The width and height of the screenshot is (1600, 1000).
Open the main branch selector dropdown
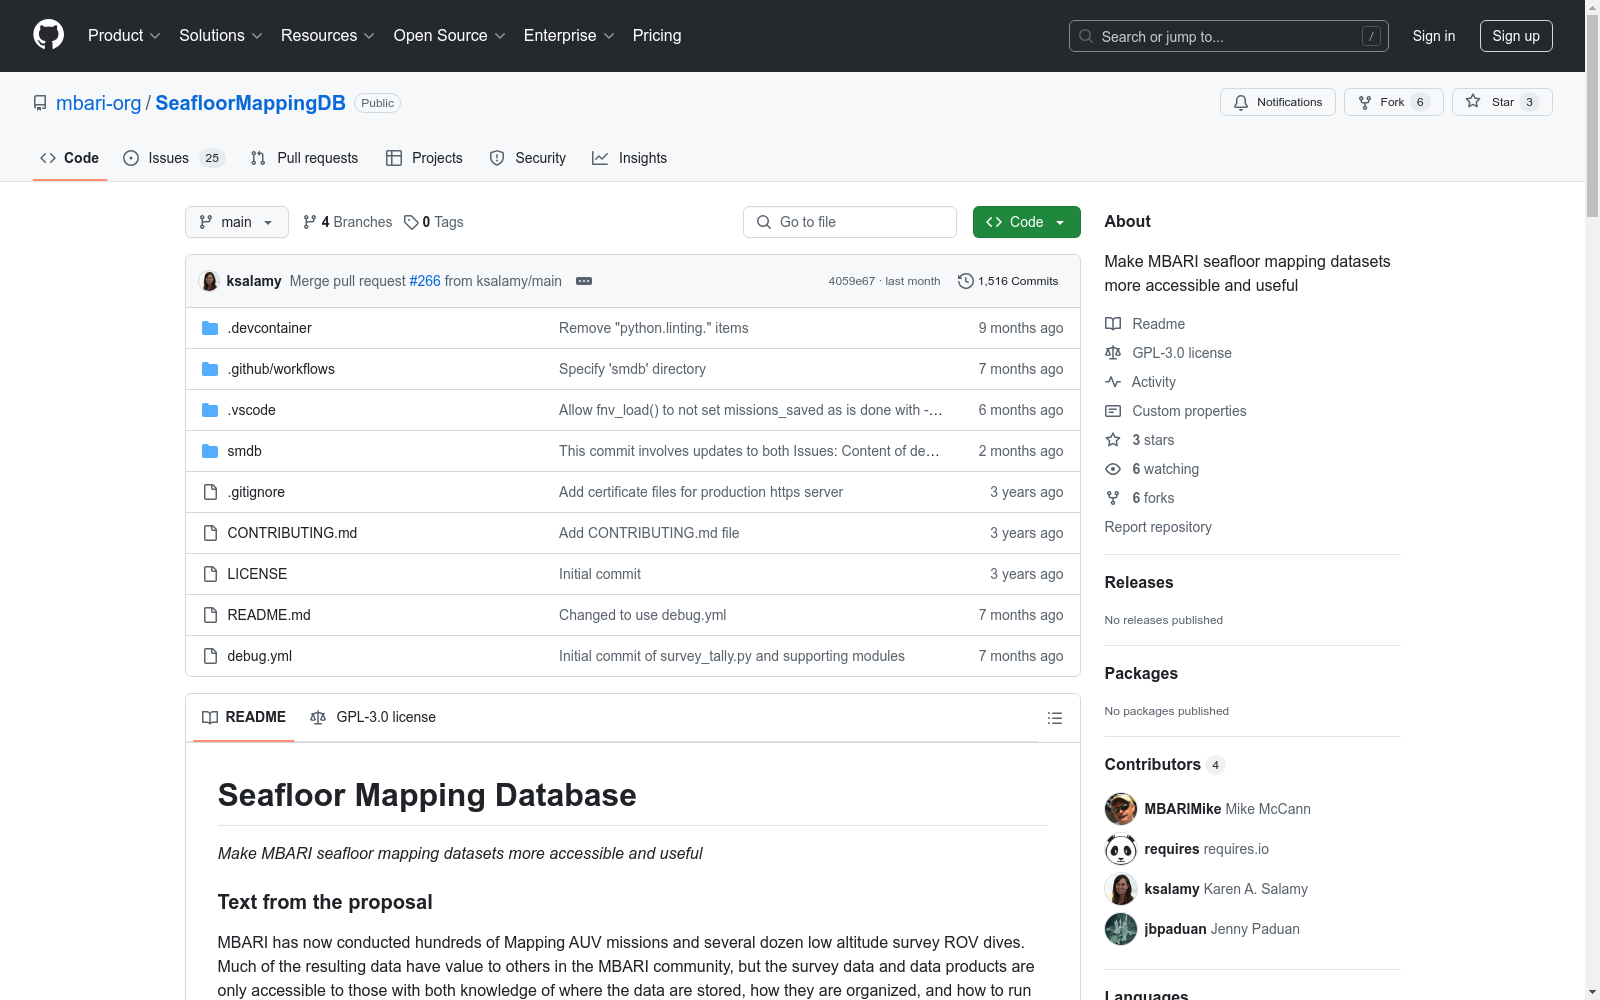click(x=237, y=222)
